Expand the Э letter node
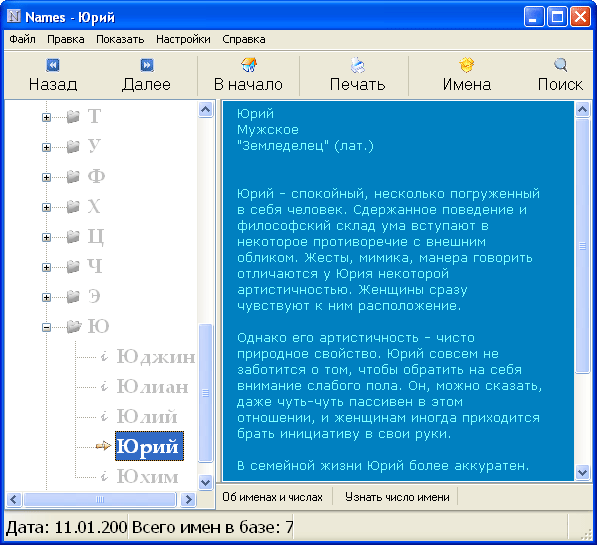597x545 pixels. point(46,297)
